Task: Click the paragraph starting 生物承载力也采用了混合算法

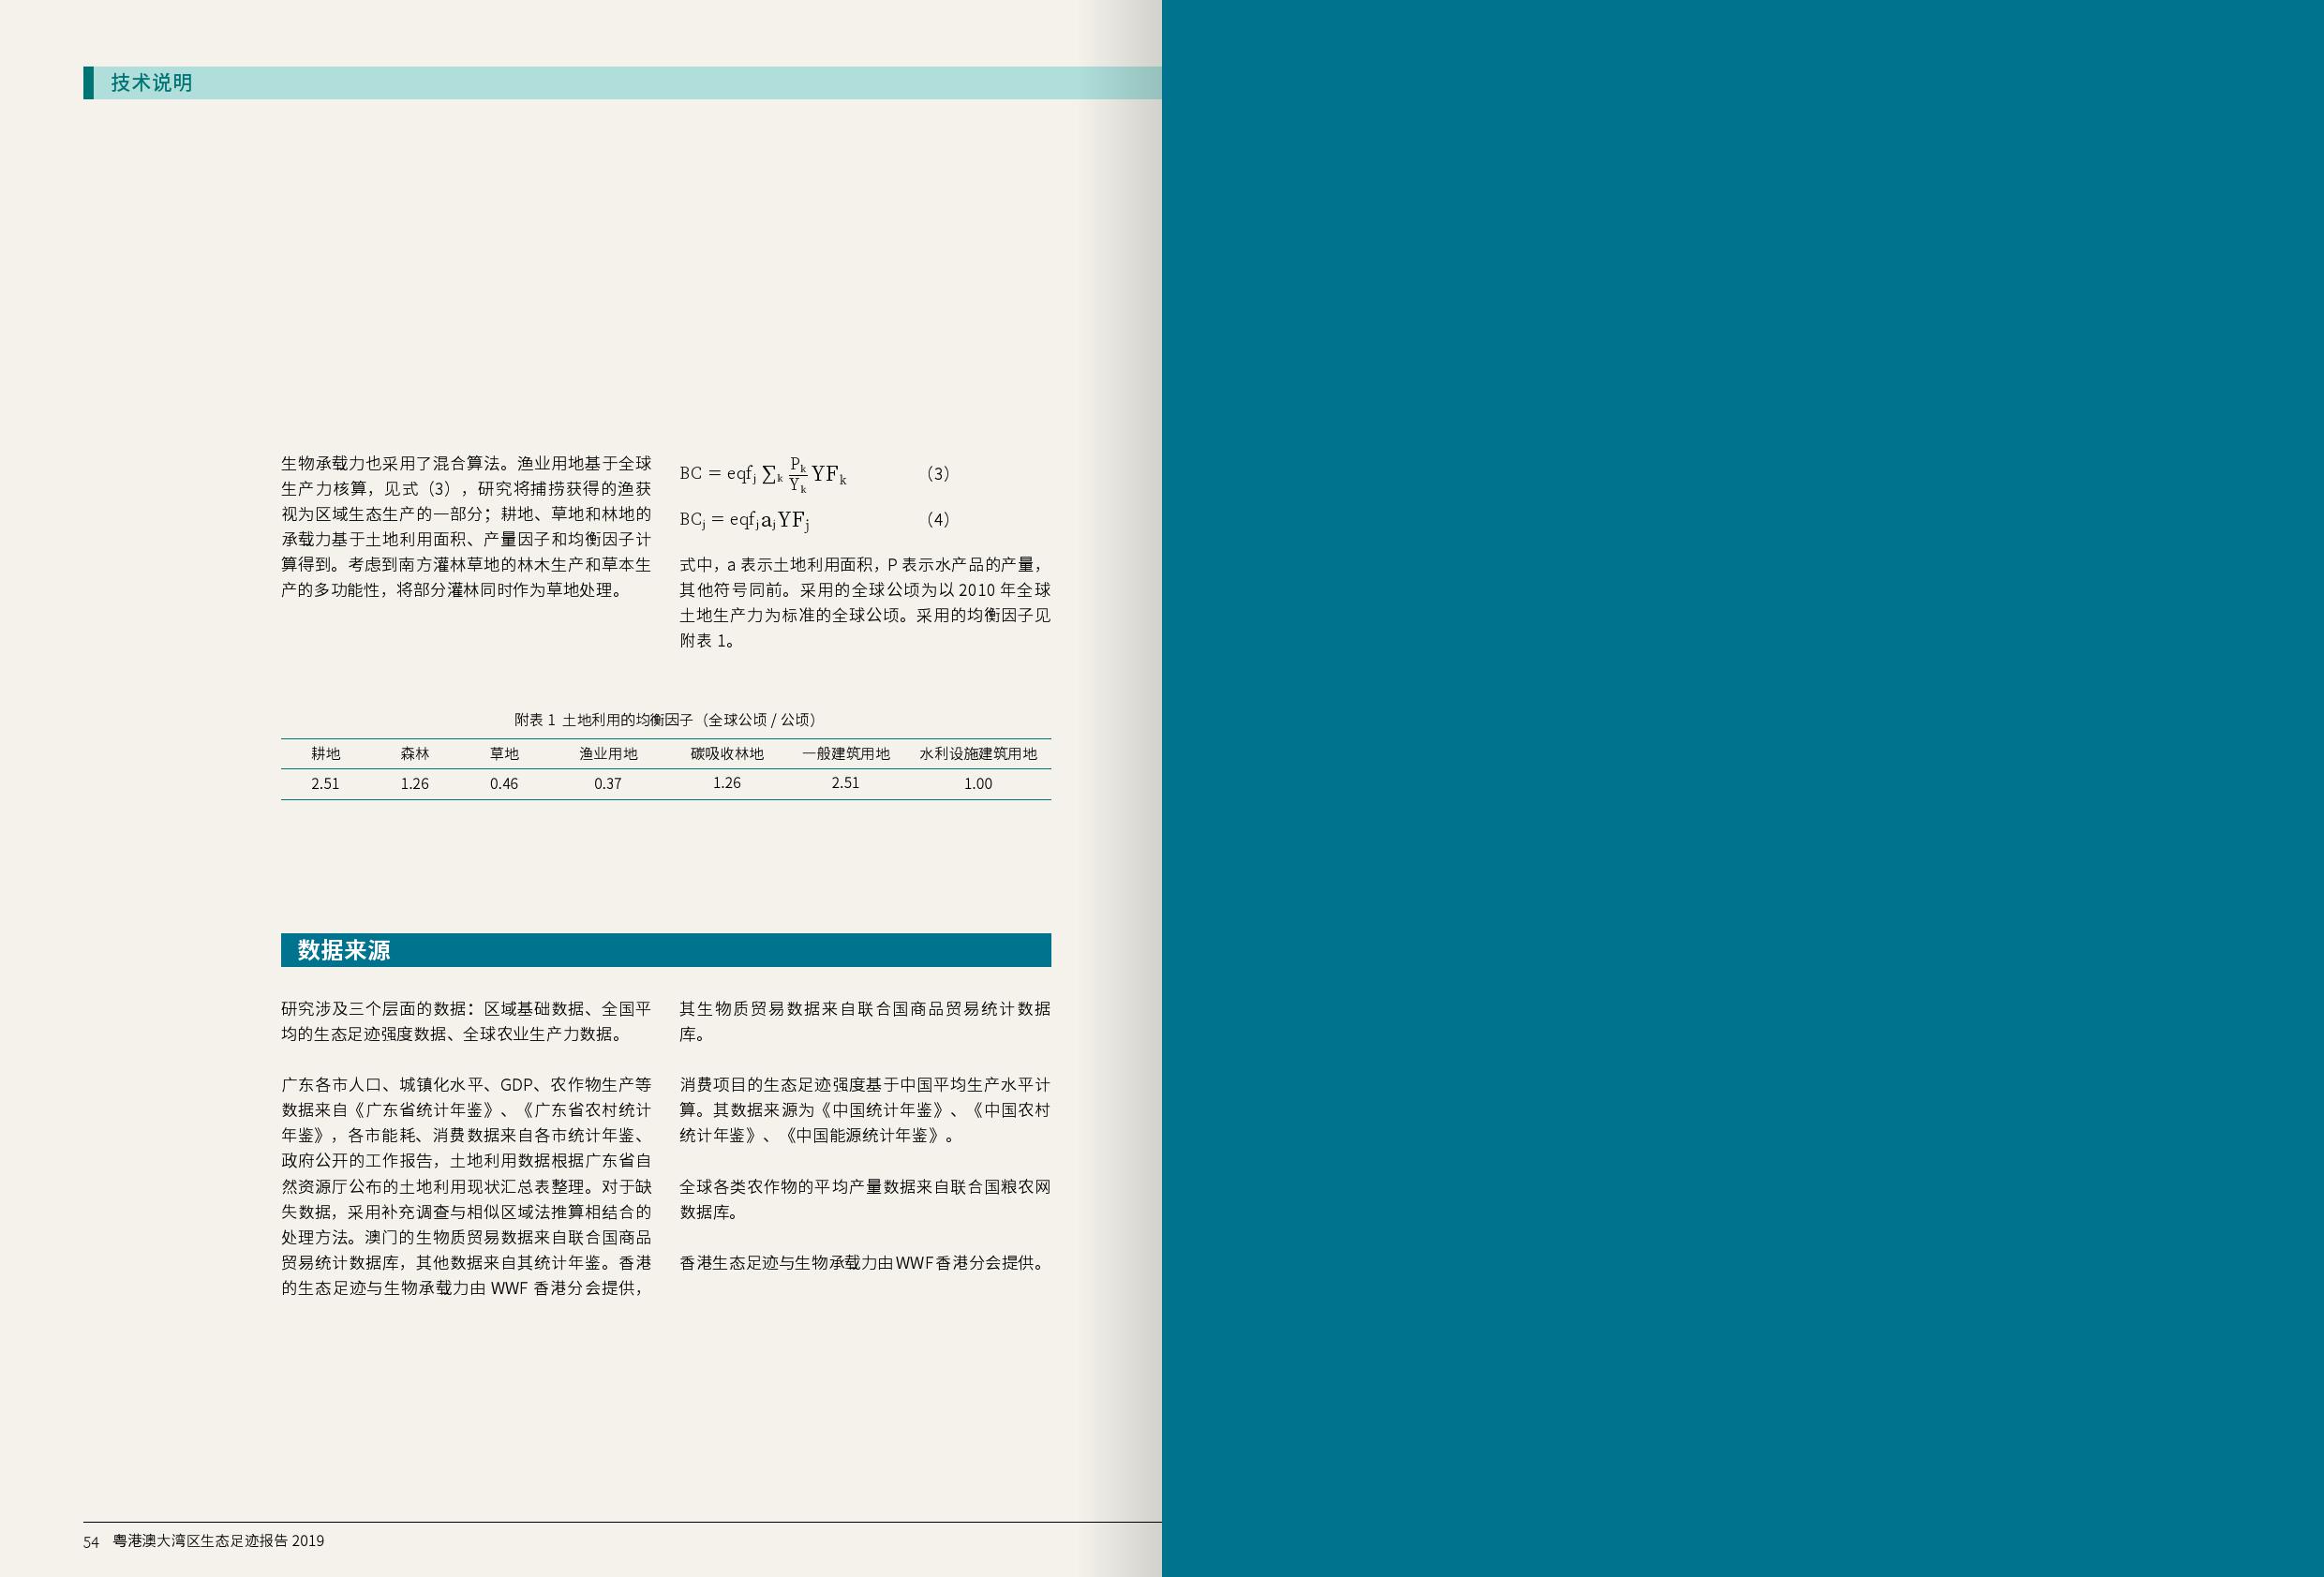Action: click(x=466, y=527)
